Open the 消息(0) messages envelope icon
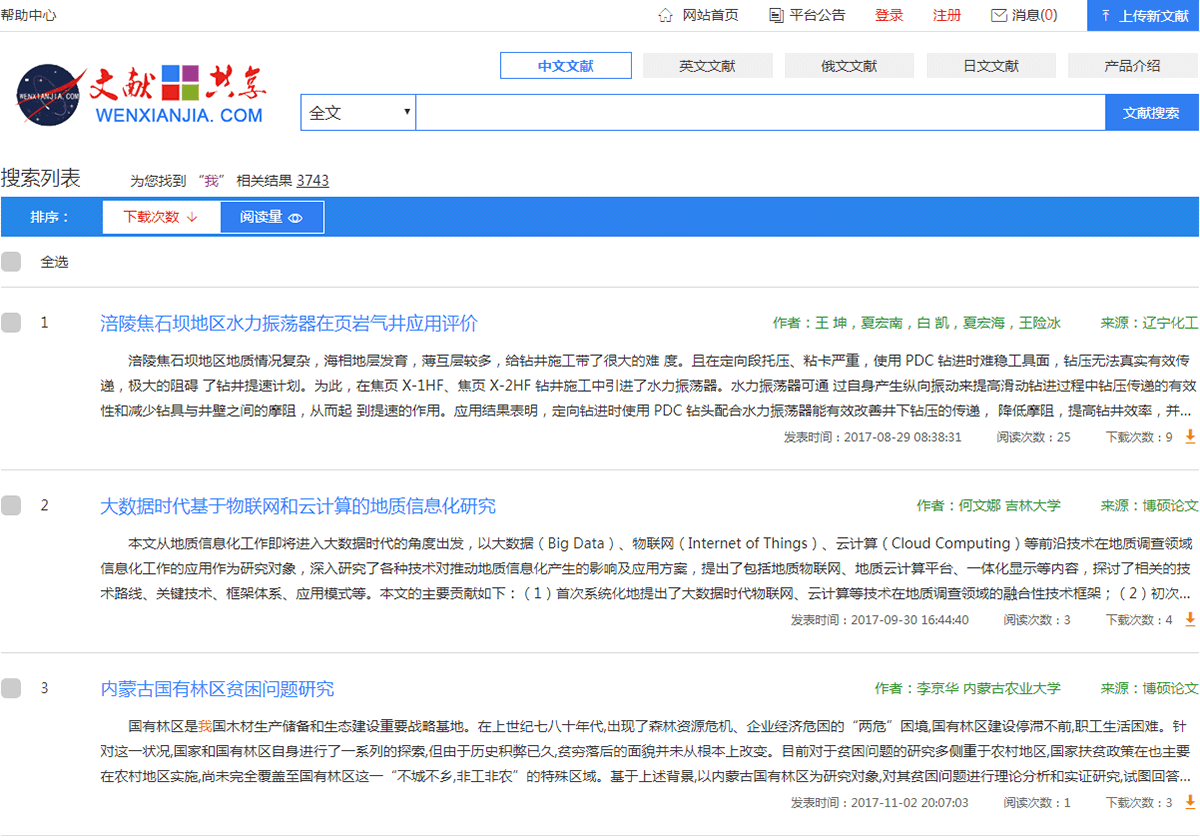 (x=1000, y=15)
